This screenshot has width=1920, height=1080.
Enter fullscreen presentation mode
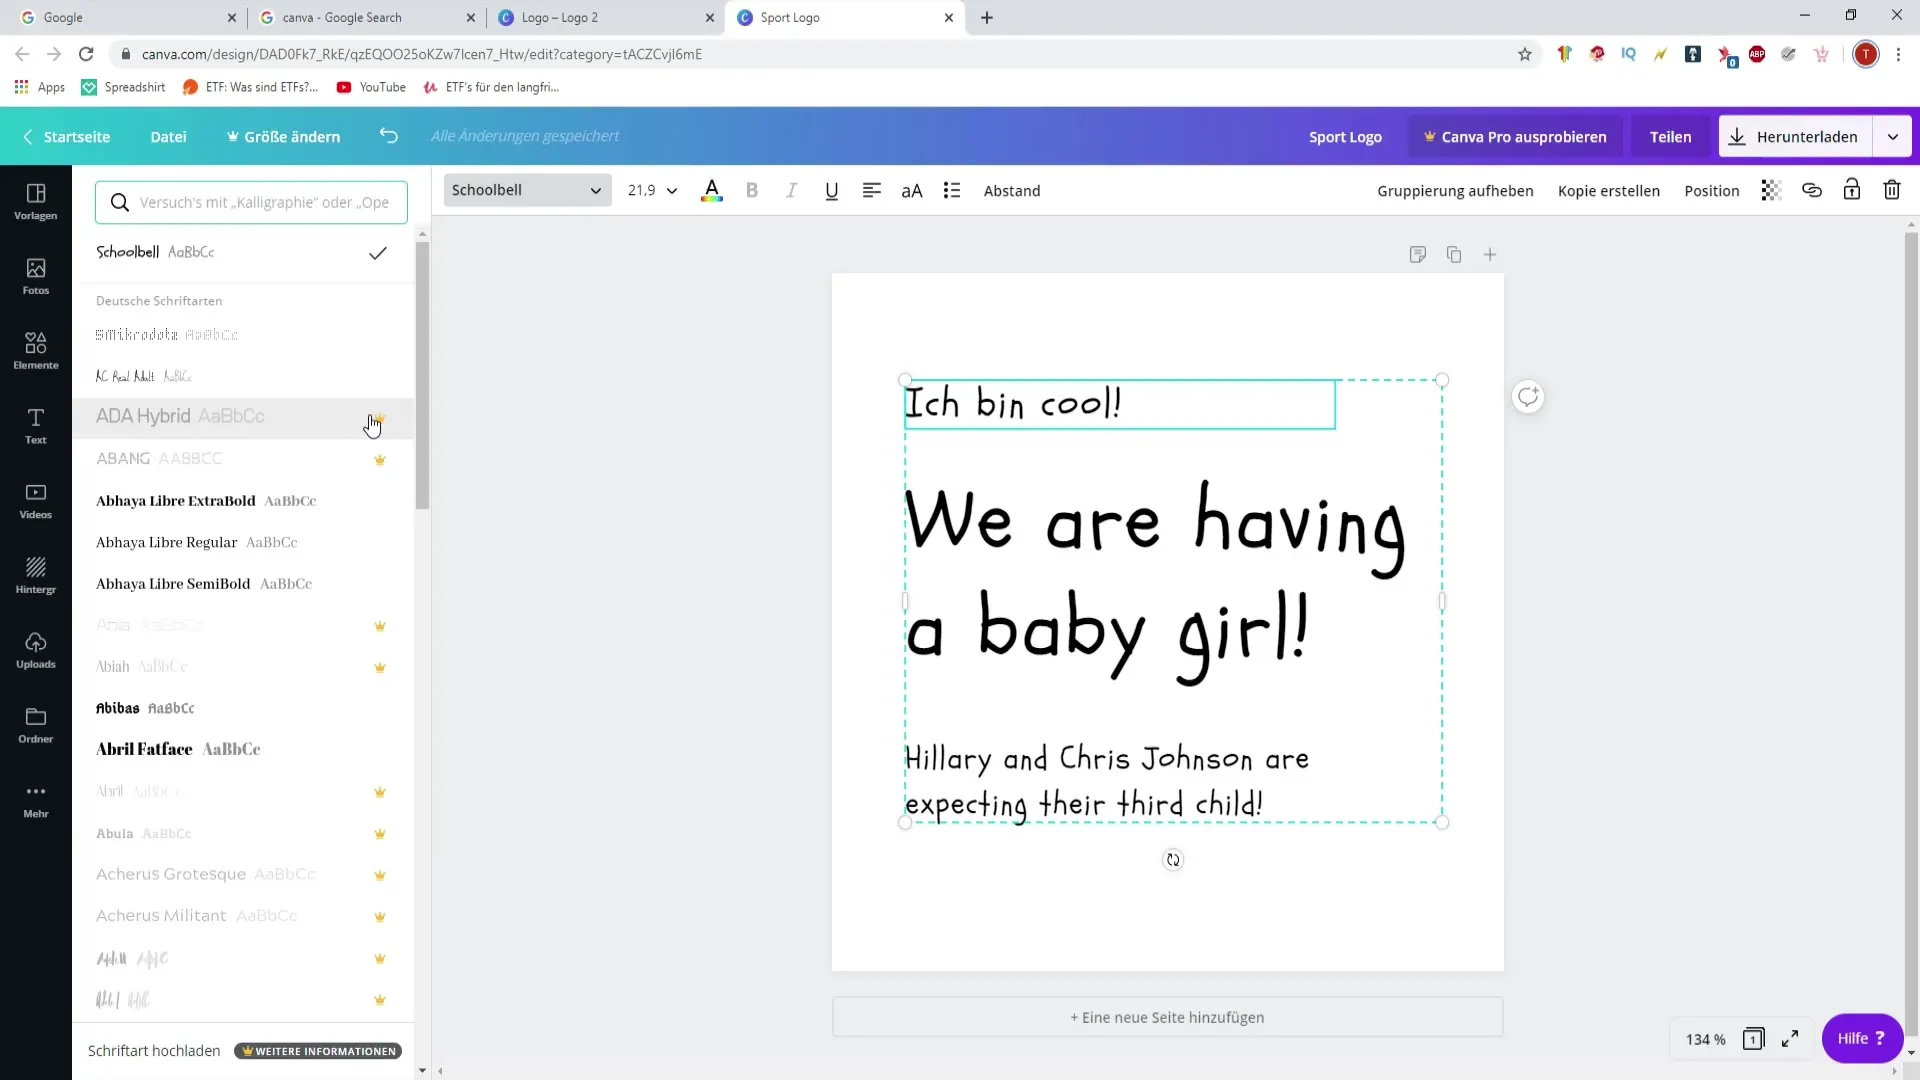pyautogui.click(x=1790, y=1039)
